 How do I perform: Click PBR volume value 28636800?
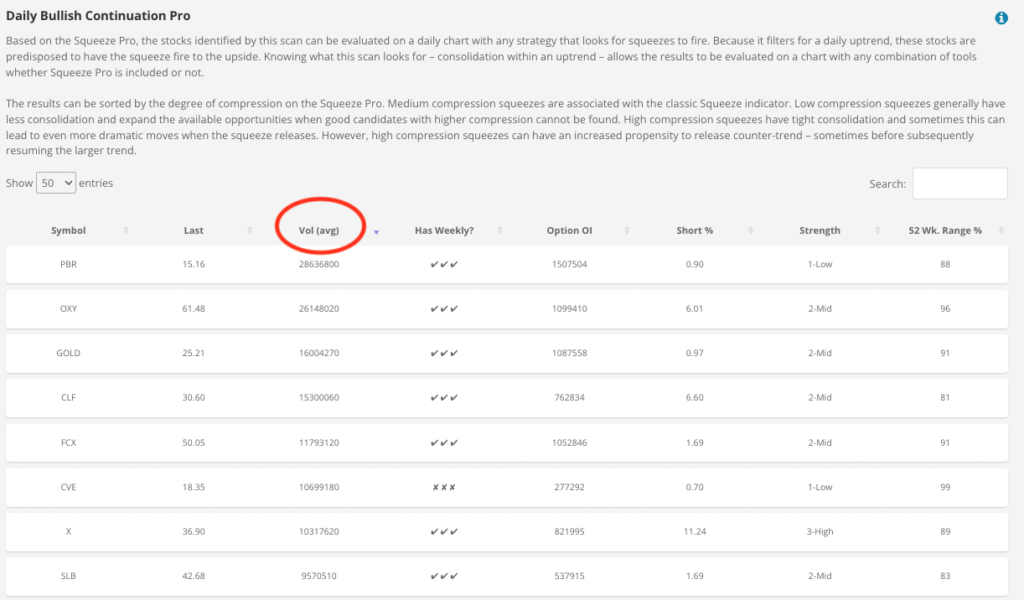319,264
